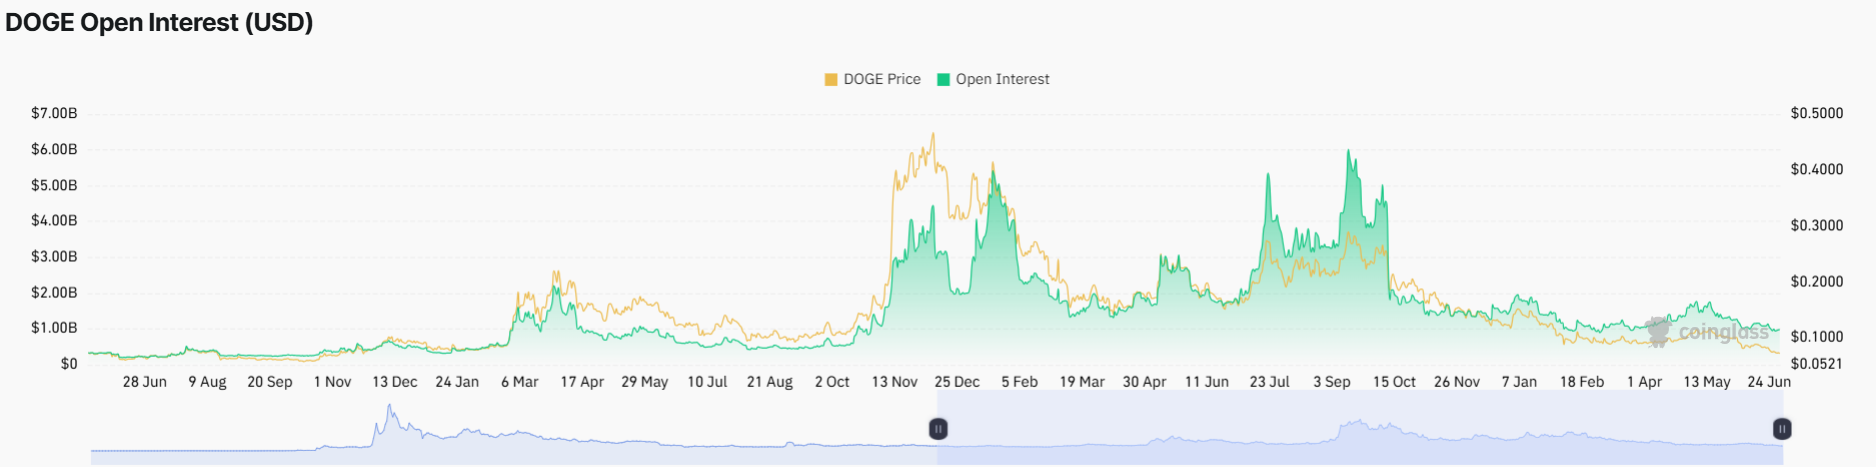Click the selected range in the overview timeline
The image size is (1876, 467).
pos(1360,428)
